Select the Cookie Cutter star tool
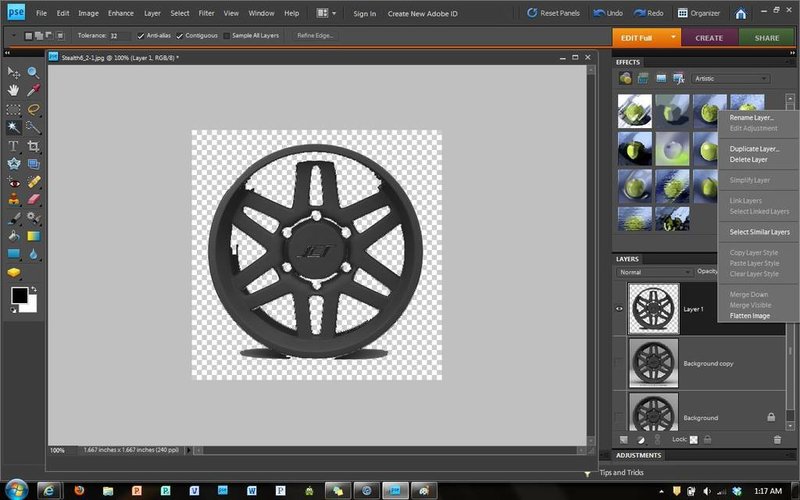Screen dimensions: 800x500 click(14, 164)
